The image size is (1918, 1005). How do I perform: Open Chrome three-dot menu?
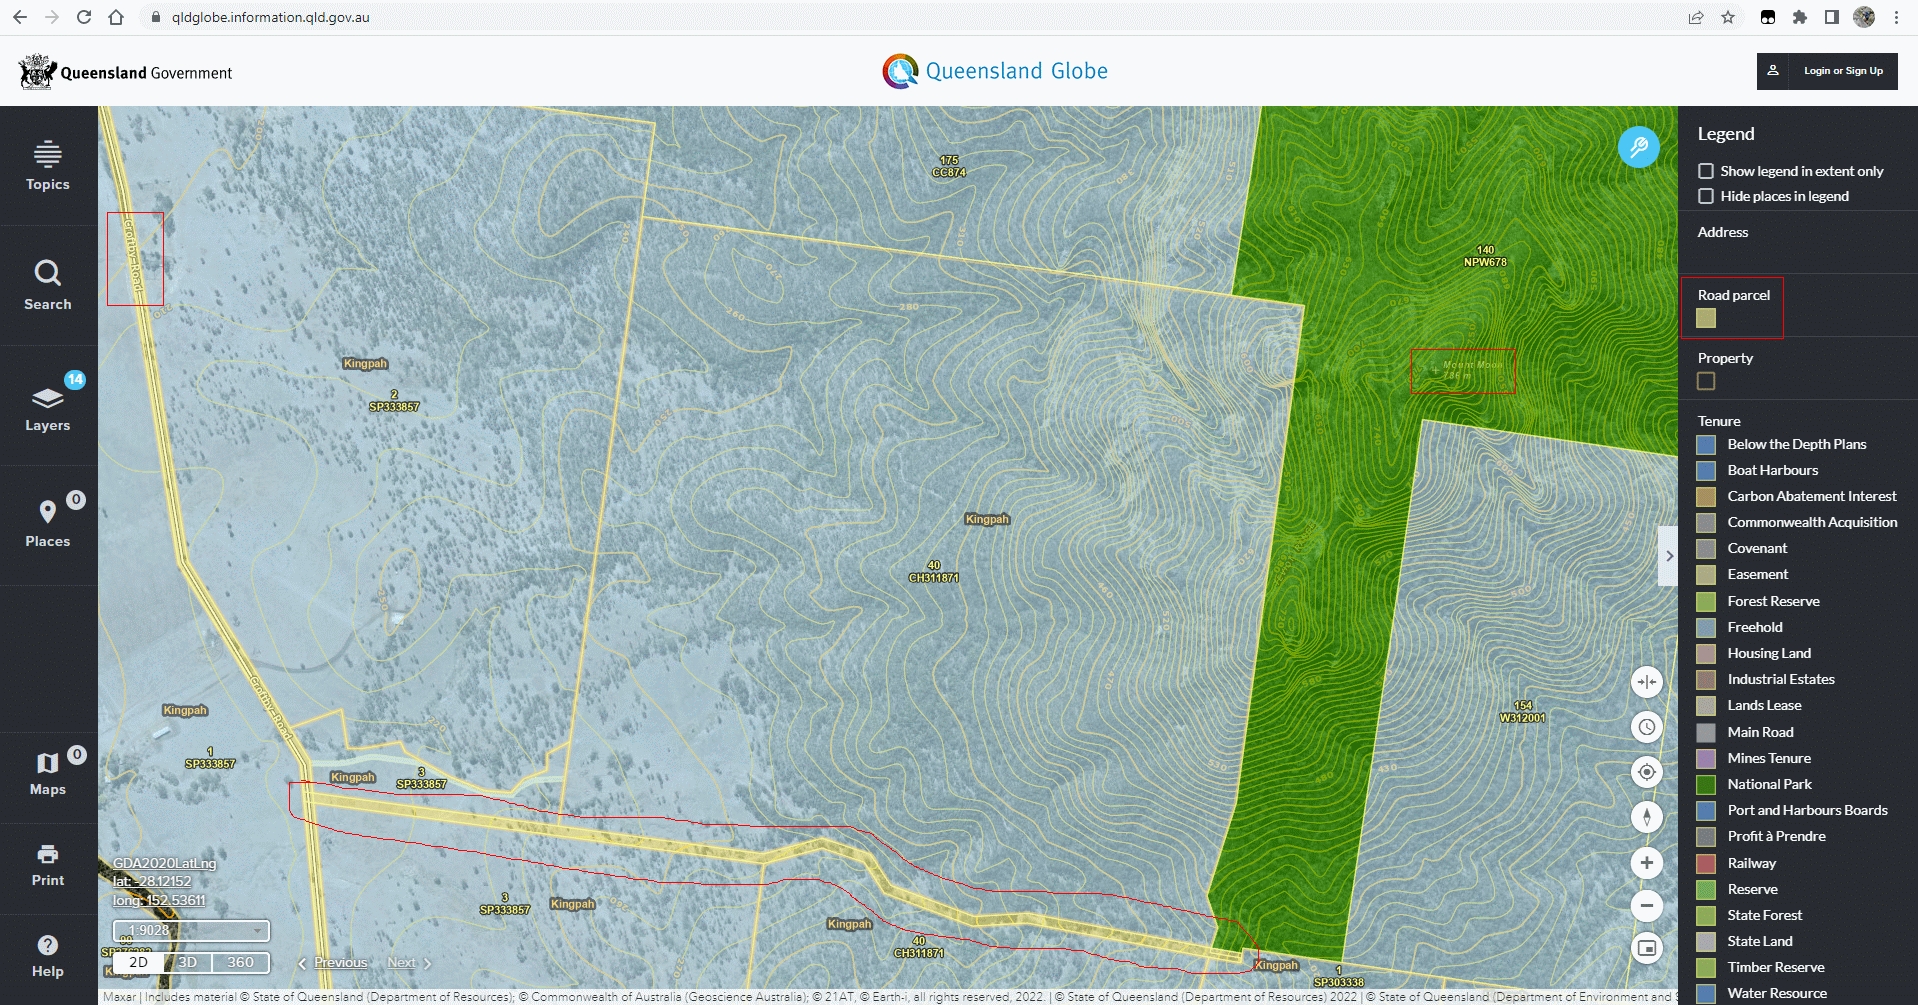pos(1896,17)
